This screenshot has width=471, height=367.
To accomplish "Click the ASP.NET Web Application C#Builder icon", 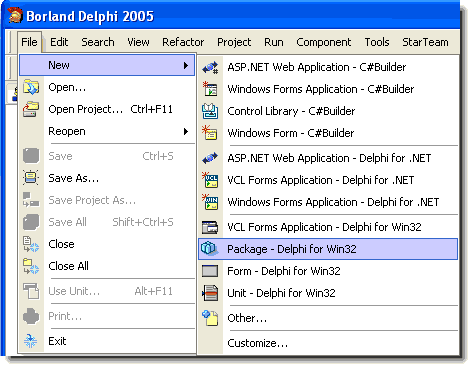I will 210,68.
